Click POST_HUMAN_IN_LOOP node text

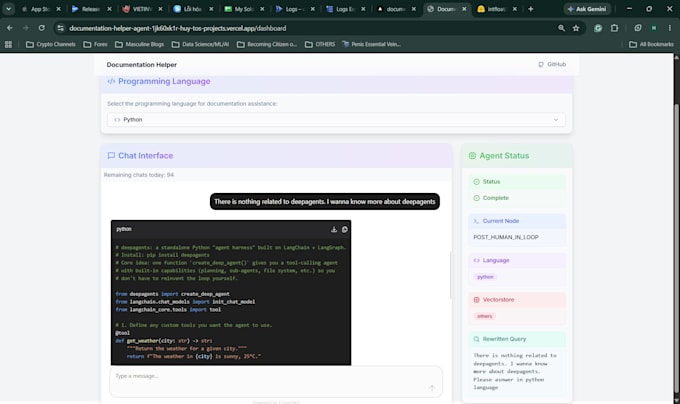[506, 238]
